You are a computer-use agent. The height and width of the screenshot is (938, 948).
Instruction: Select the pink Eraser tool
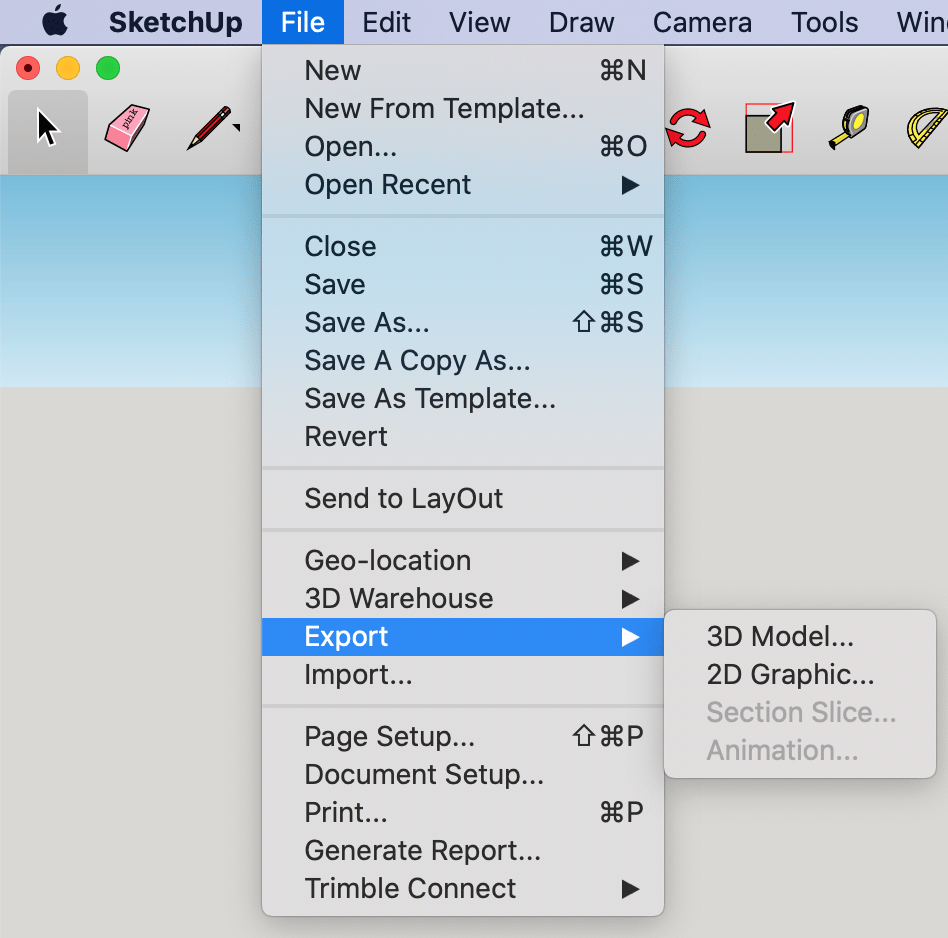(127, 128)
